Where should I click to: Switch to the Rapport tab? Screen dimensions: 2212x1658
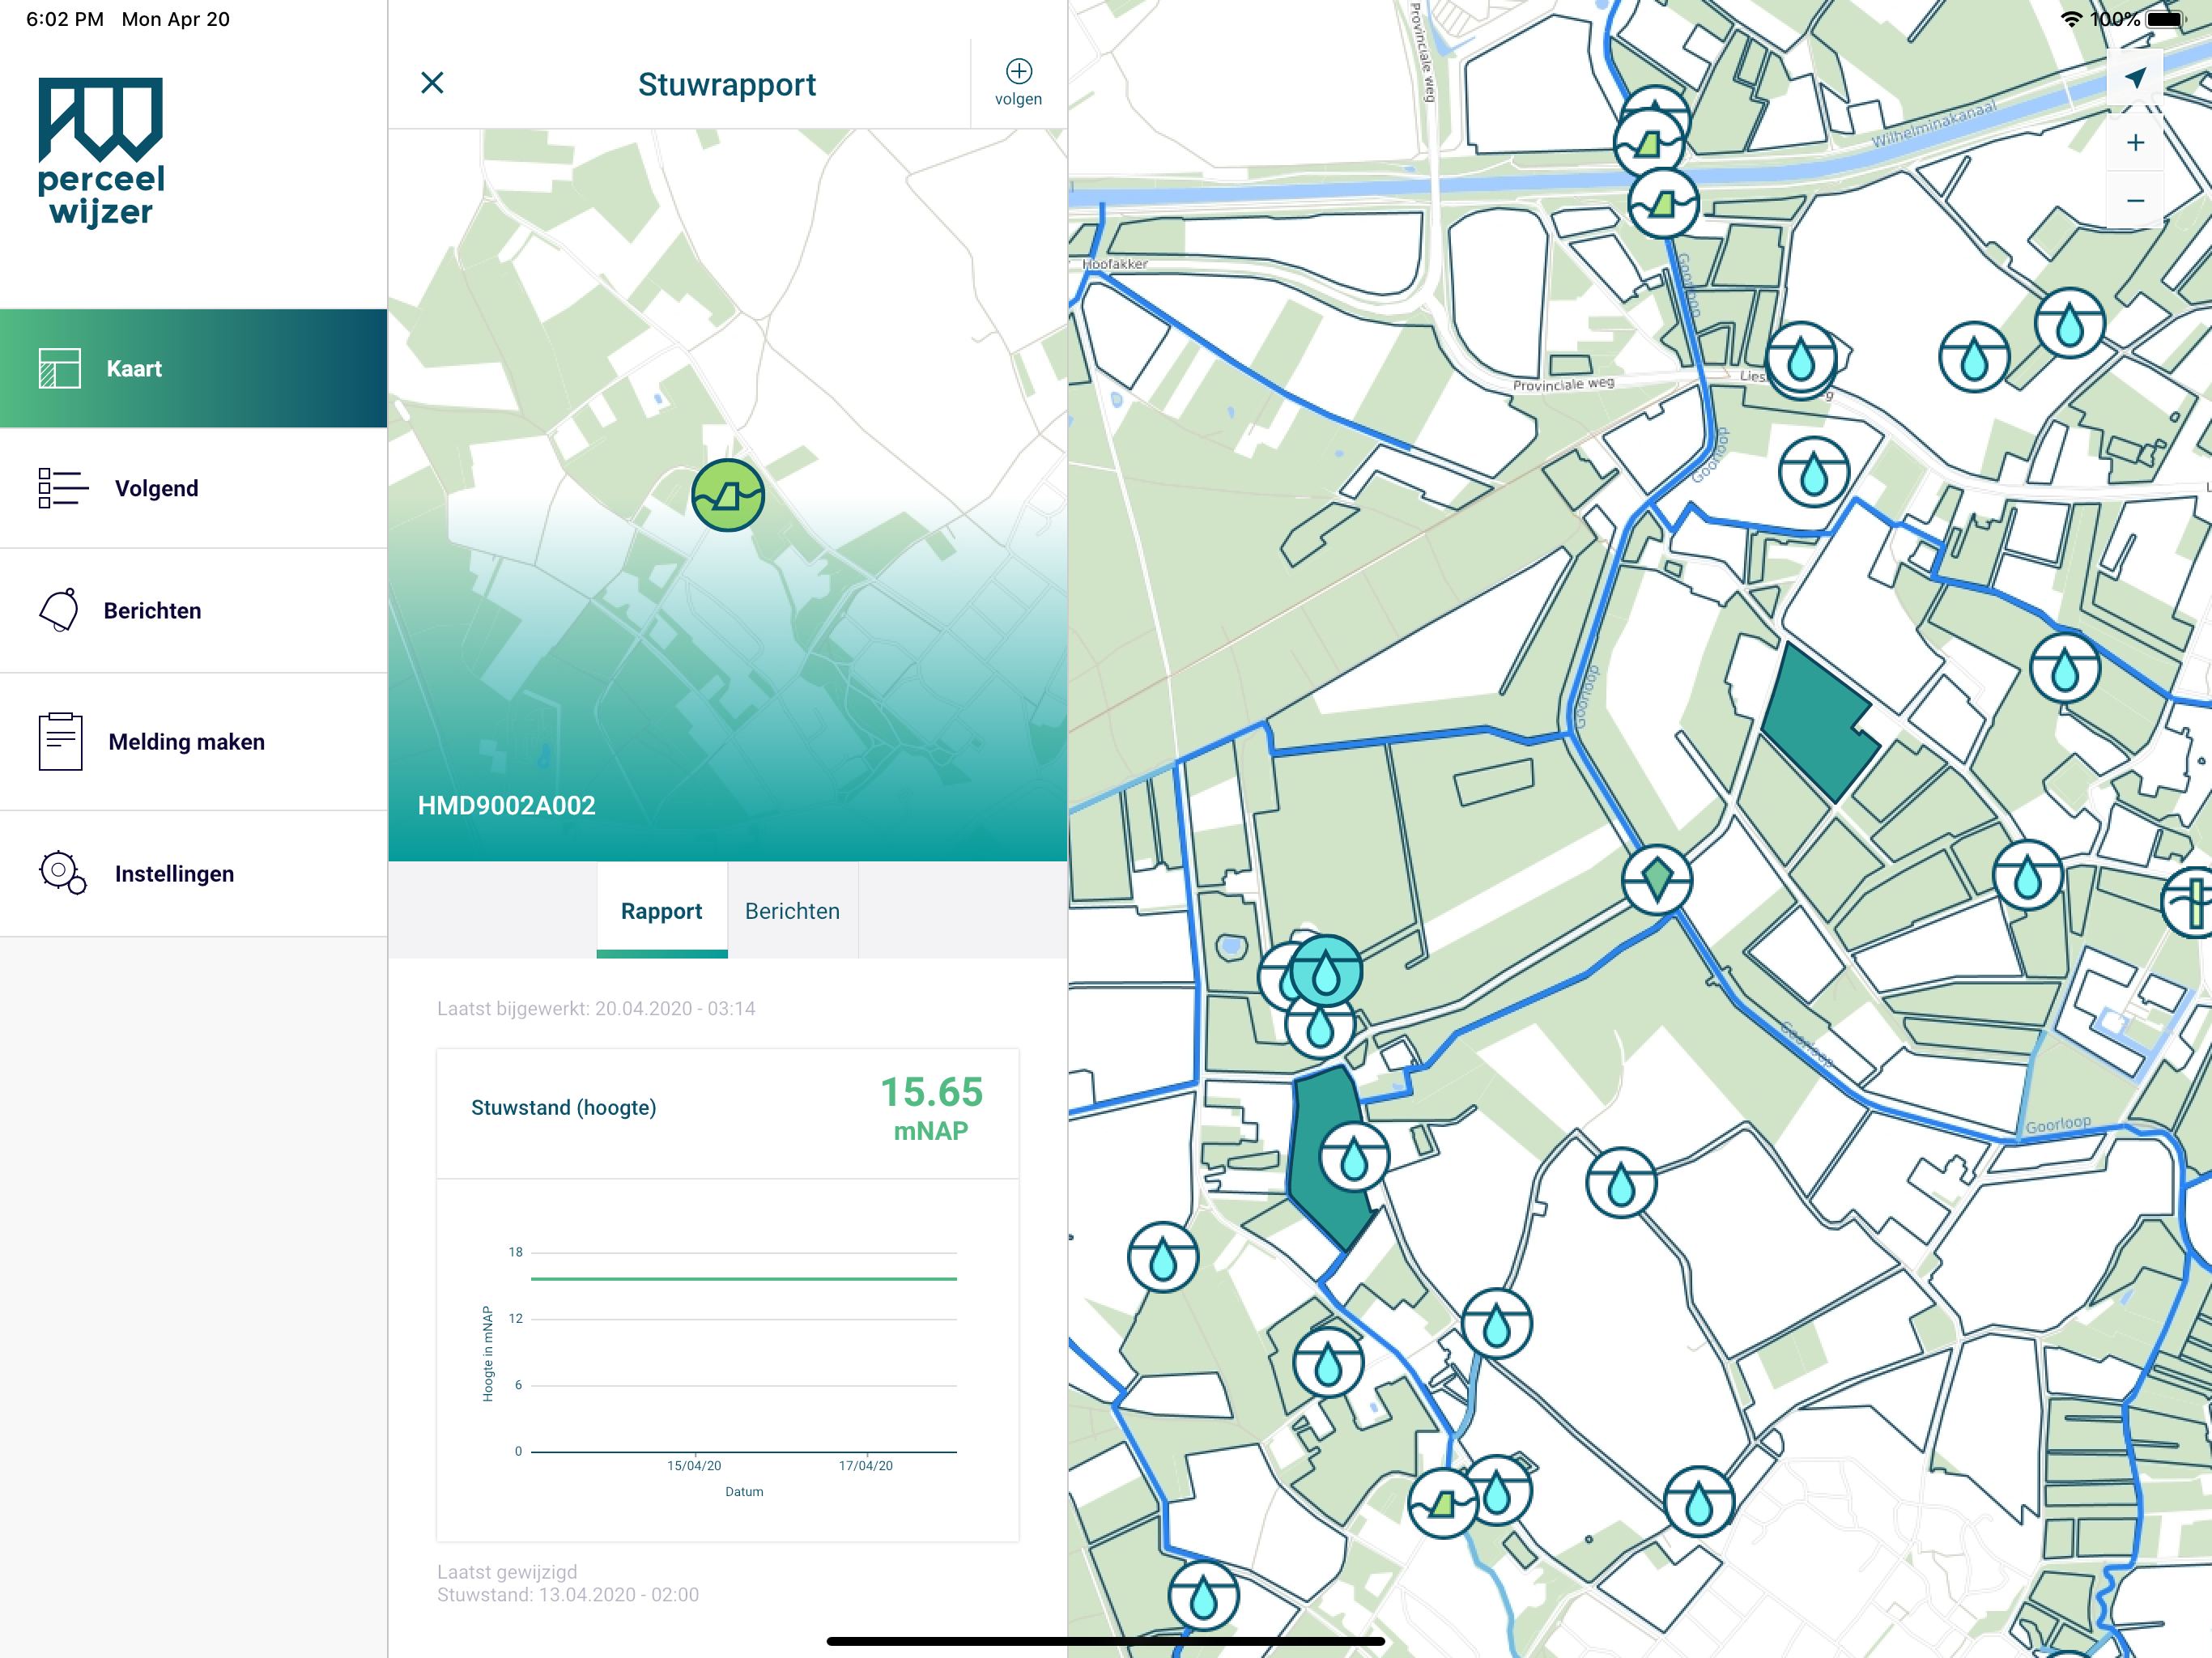661,911
